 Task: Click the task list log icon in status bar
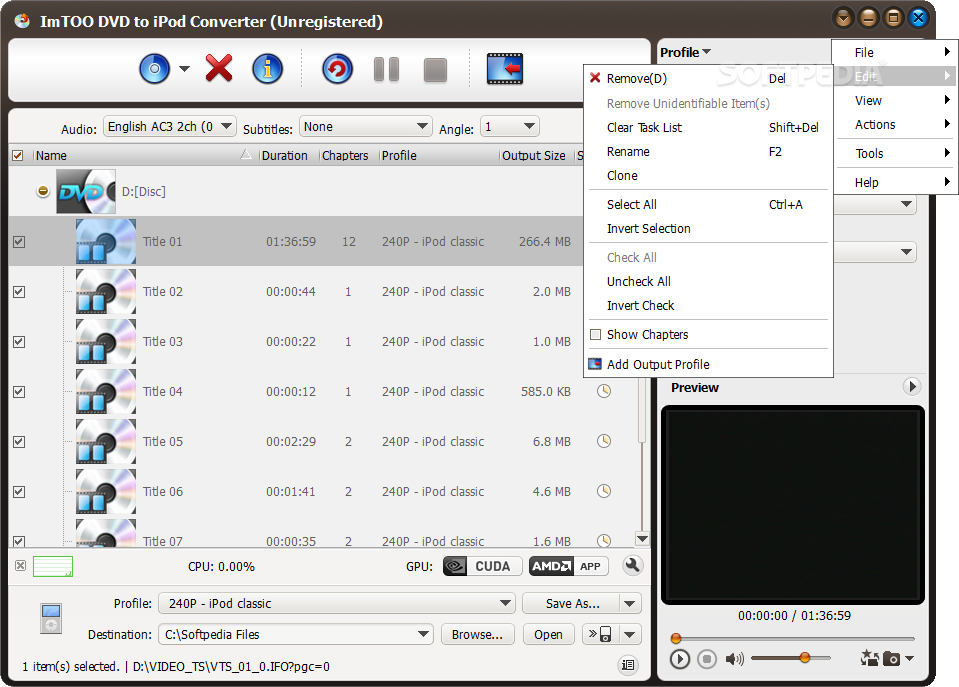point(628,665)
